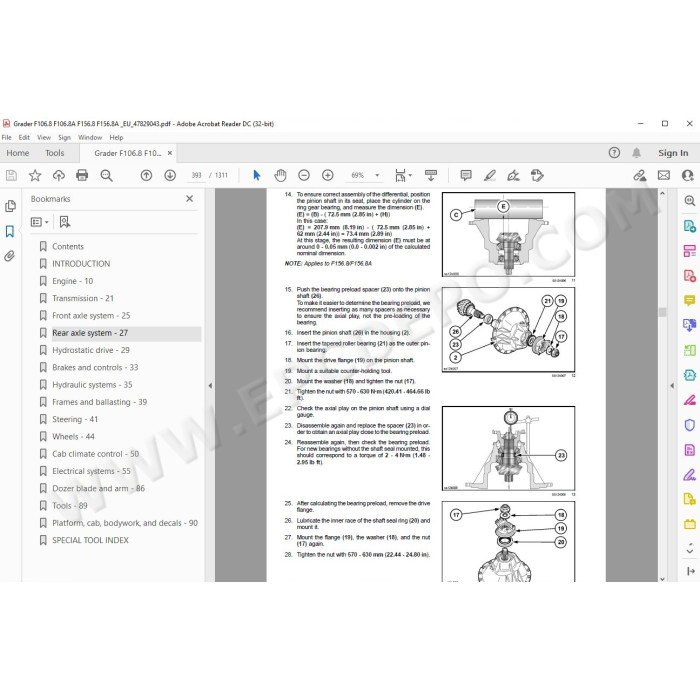Expand more tools chevron in right pane
700x700 pixels.
(690, 549)
